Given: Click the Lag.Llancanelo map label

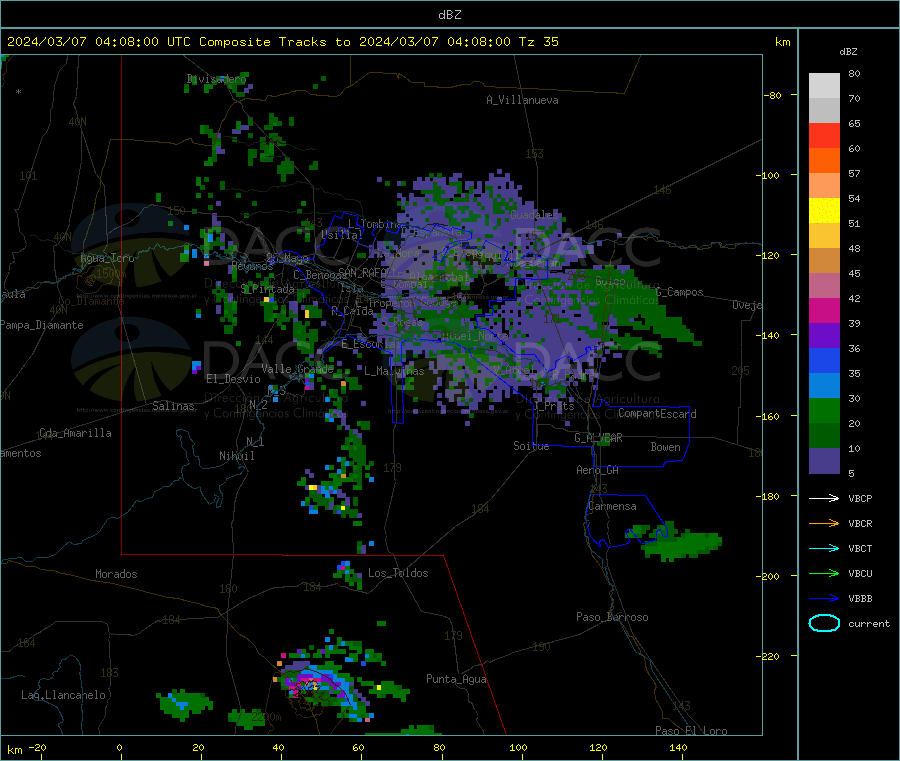Looking at the screenshot, I should 63,695.
